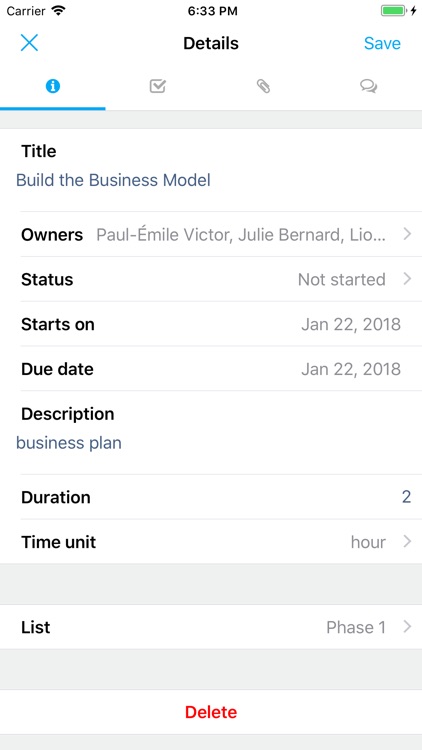Open the Time unit chevron
Screen dimensions: 422x750
(x=407, y=541)
